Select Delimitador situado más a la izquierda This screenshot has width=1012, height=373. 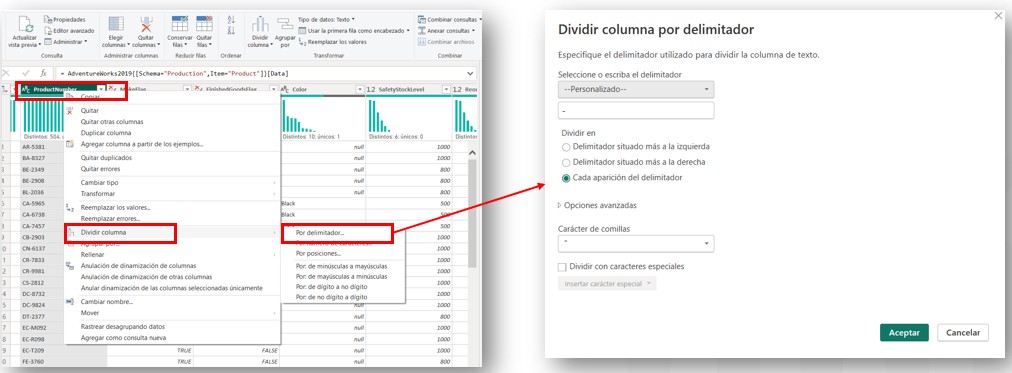566,147
